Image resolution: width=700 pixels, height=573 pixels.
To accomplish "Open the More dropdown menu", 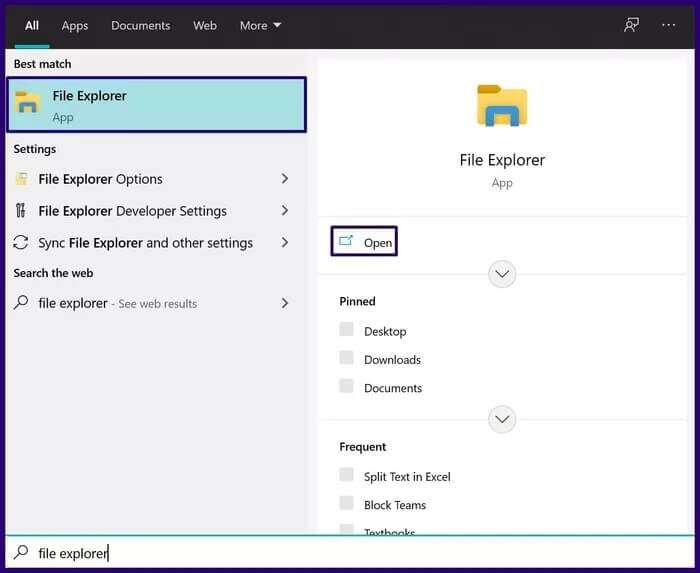I will [260, 25].
